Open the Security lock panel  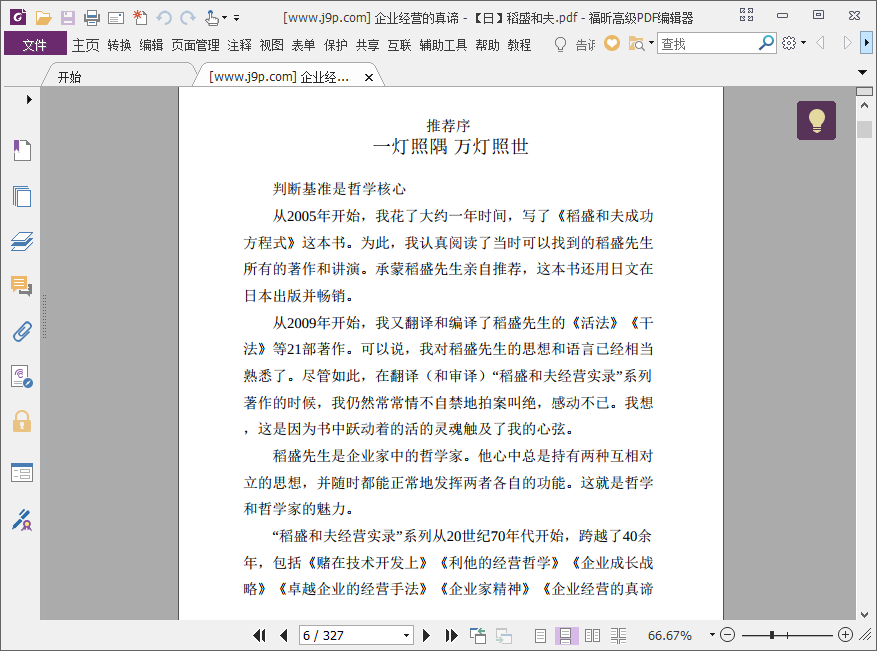pyautogui.click(x=22, y=421)
